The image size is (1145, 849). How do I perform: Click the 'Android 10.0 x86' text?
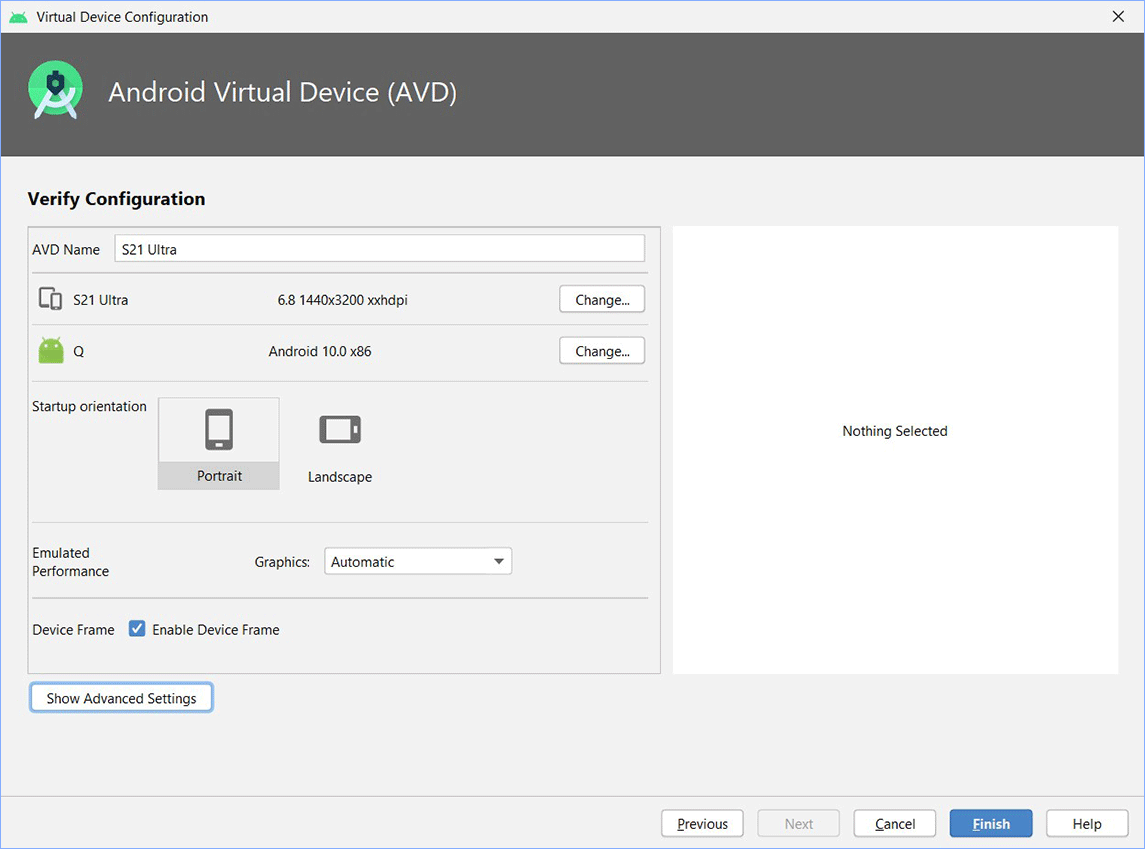pos(320,351)
